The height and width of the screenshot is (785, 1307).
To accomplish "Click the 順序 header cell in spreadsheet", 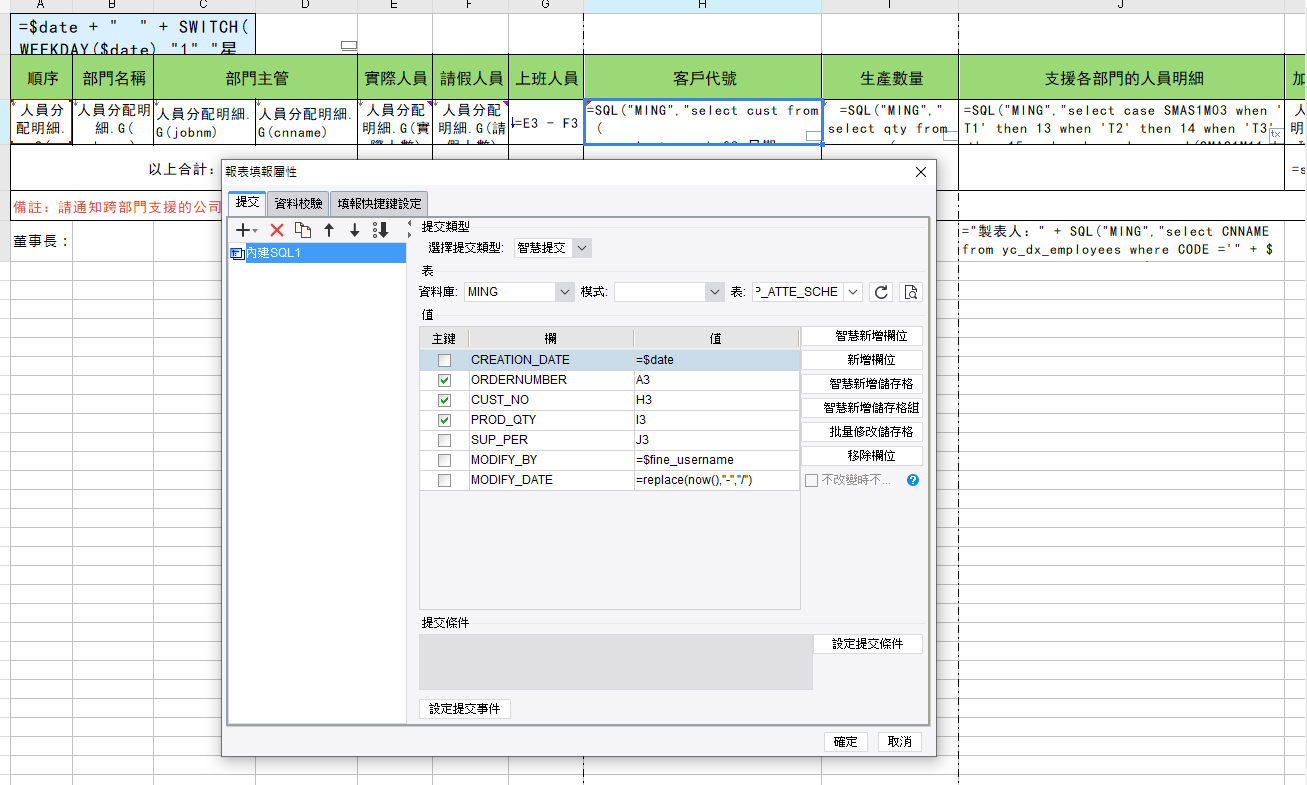I will pyautogui.click(x=42, y=78).
